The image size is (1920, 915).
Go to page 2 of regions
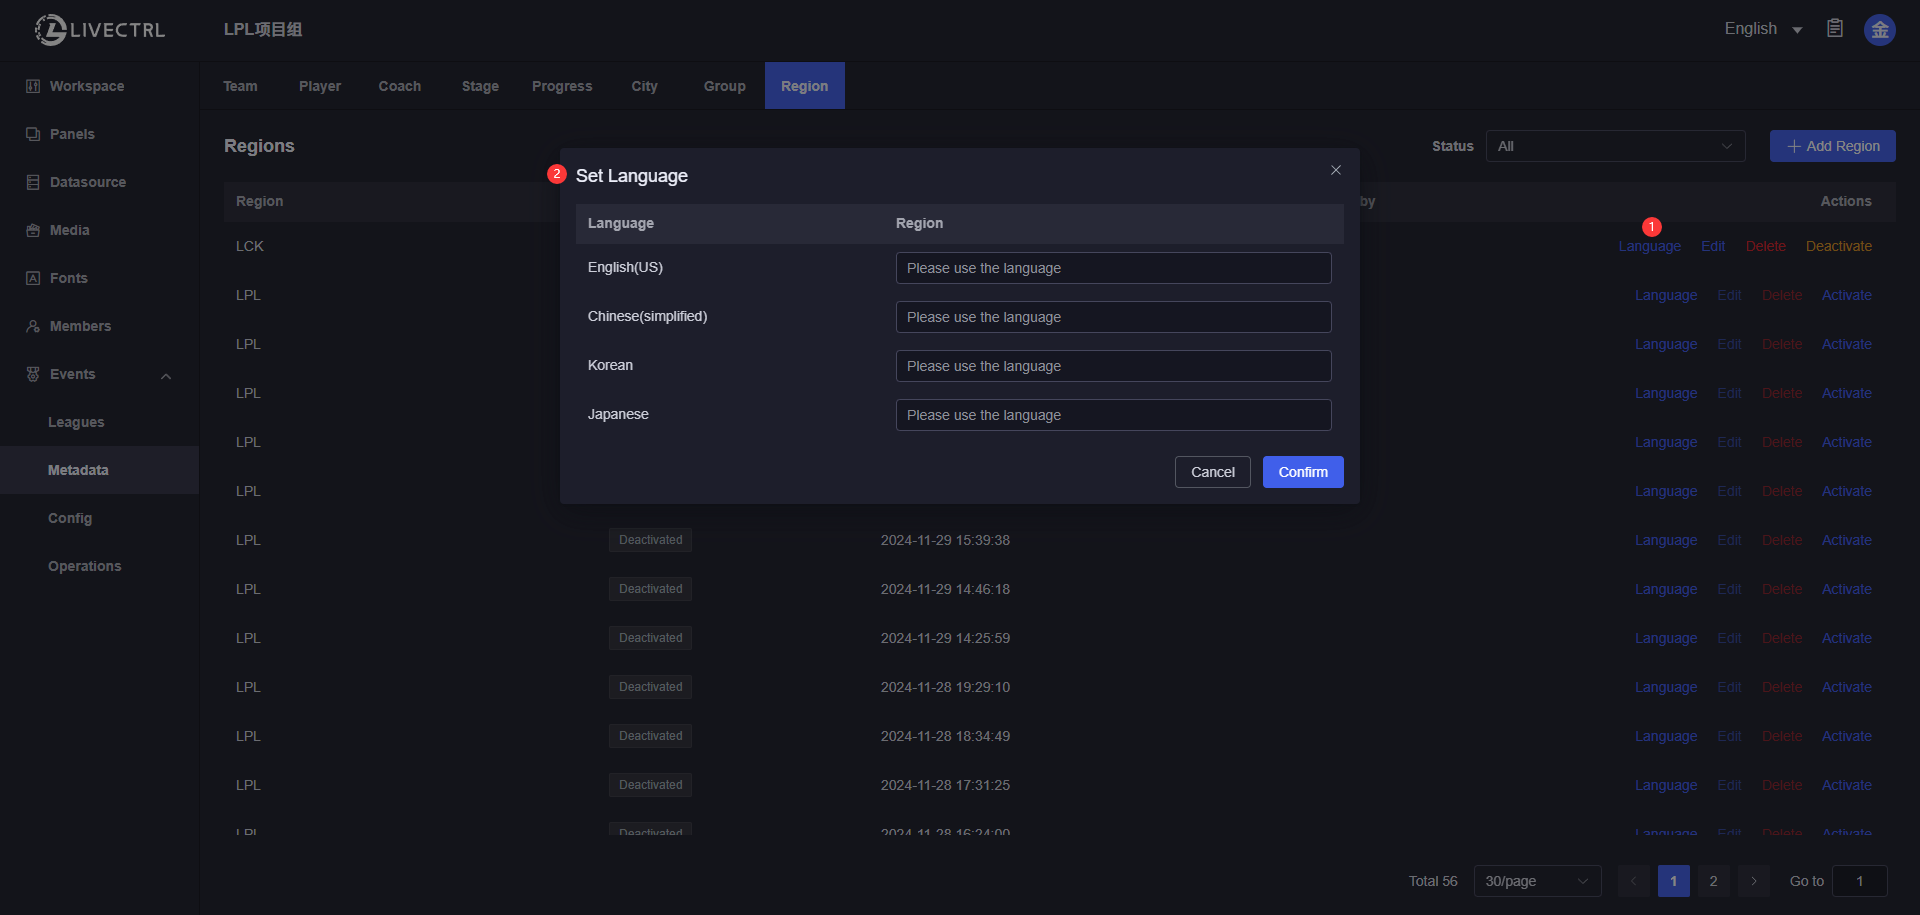click(x=1713, y=881)
